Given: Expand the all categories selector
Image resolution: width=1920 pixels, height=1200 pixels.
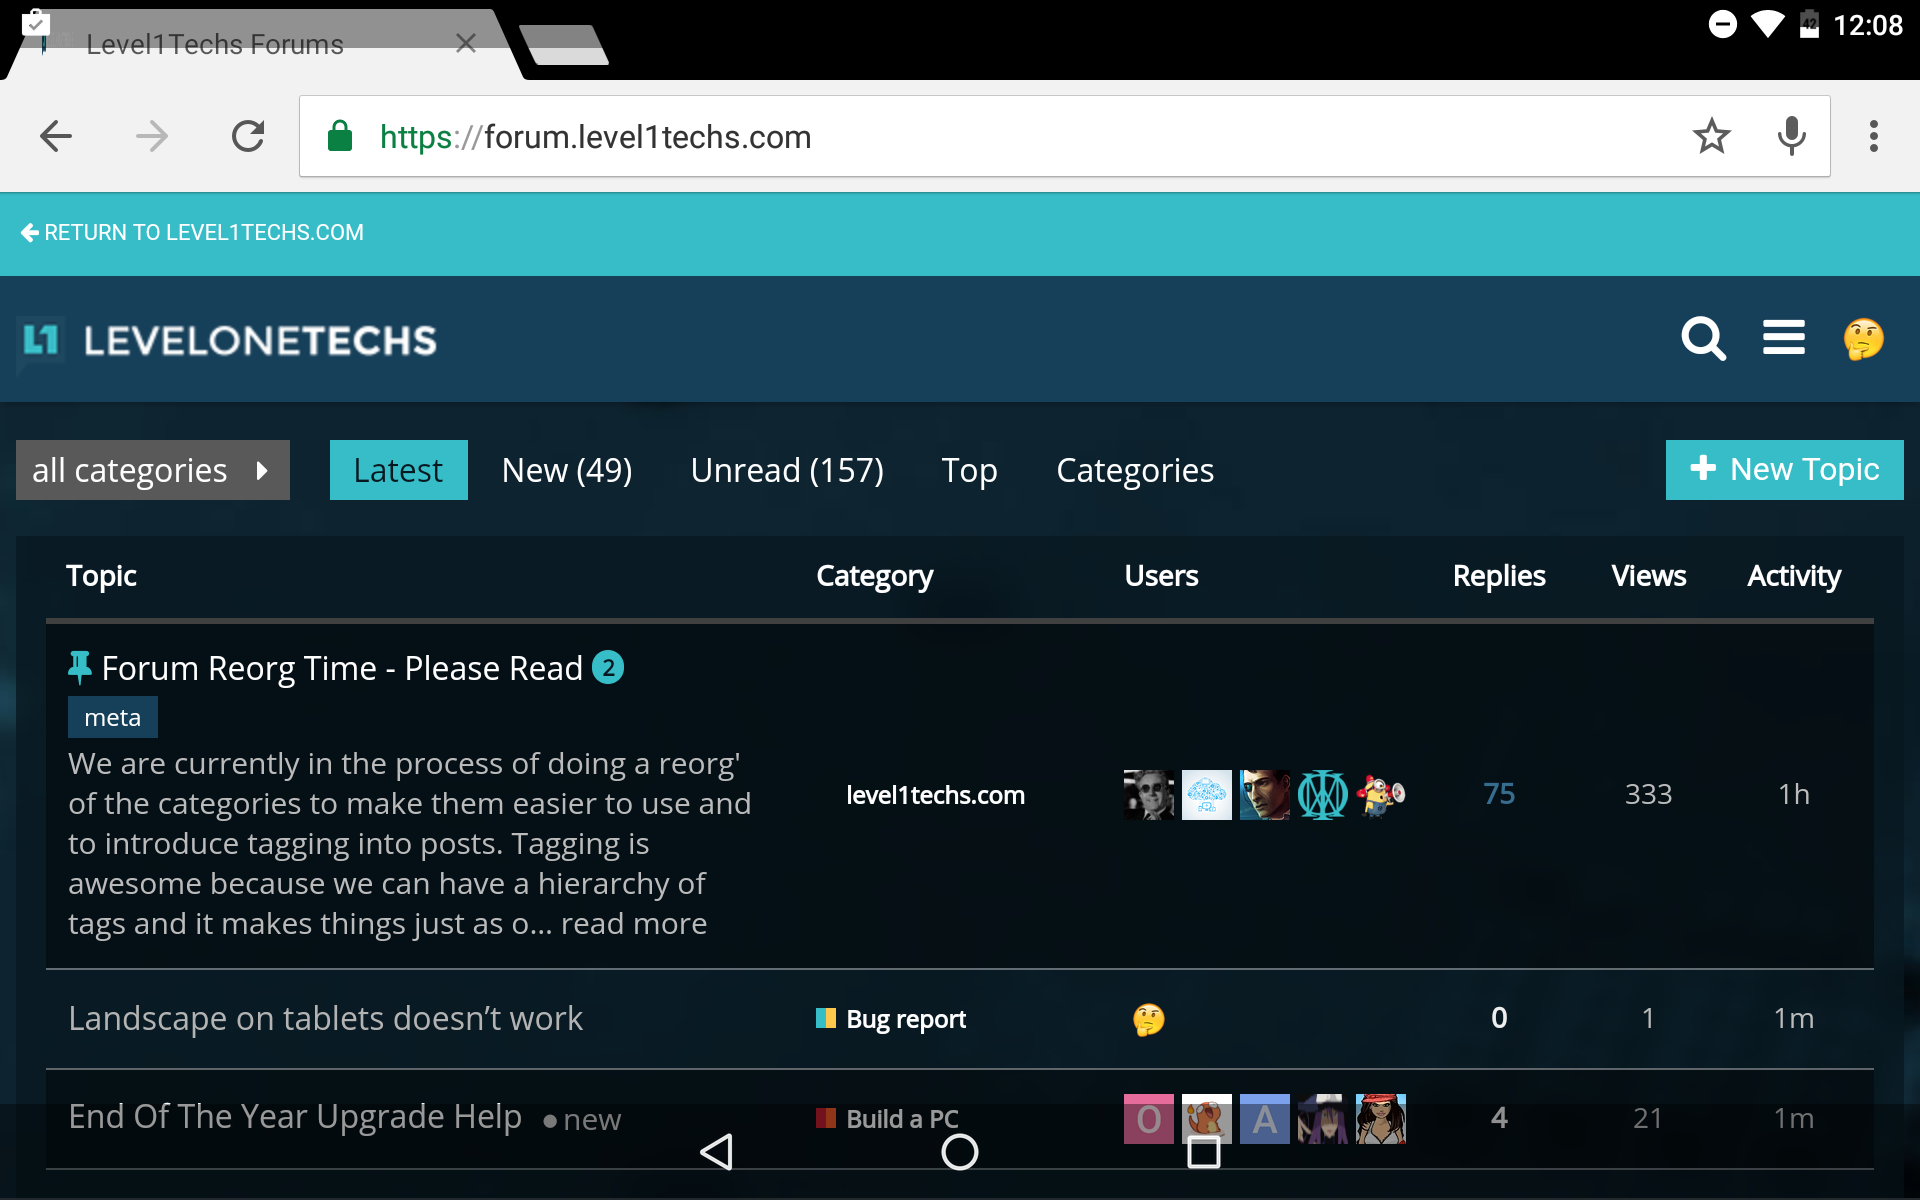Looking at the screenshot, I should (x=152, y=469).
